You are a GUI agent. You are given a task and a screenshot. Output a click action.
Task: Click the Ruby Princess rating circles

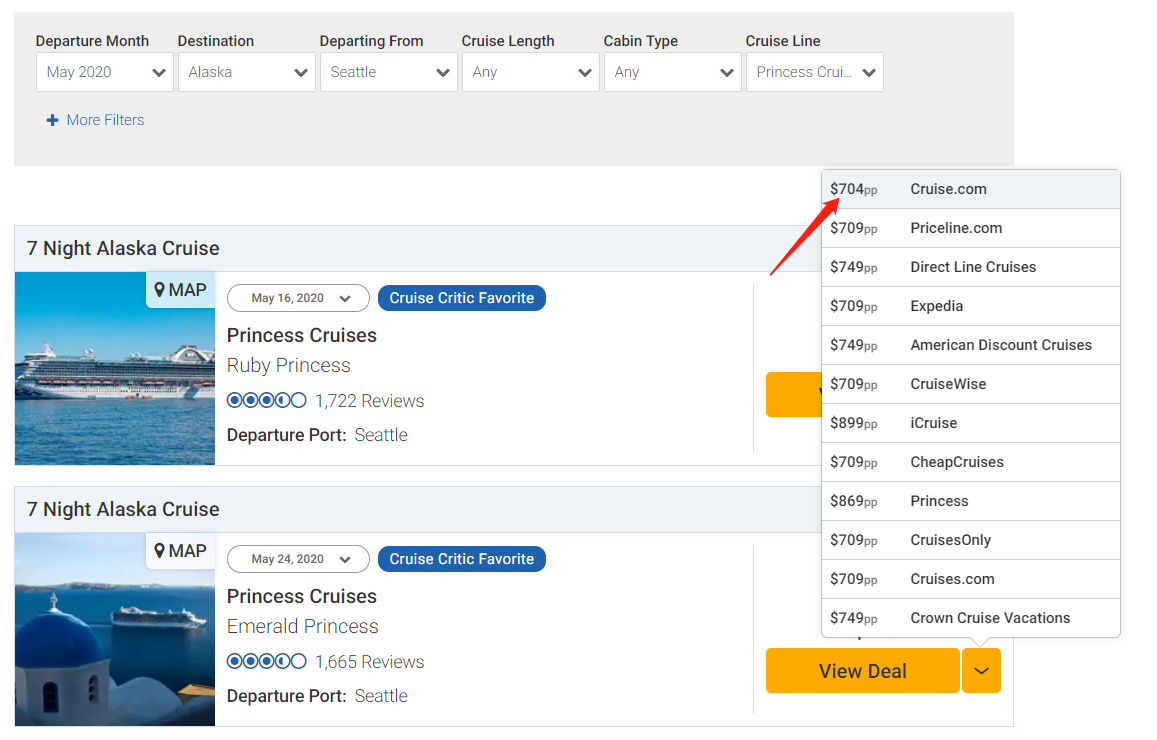(266, 400)
